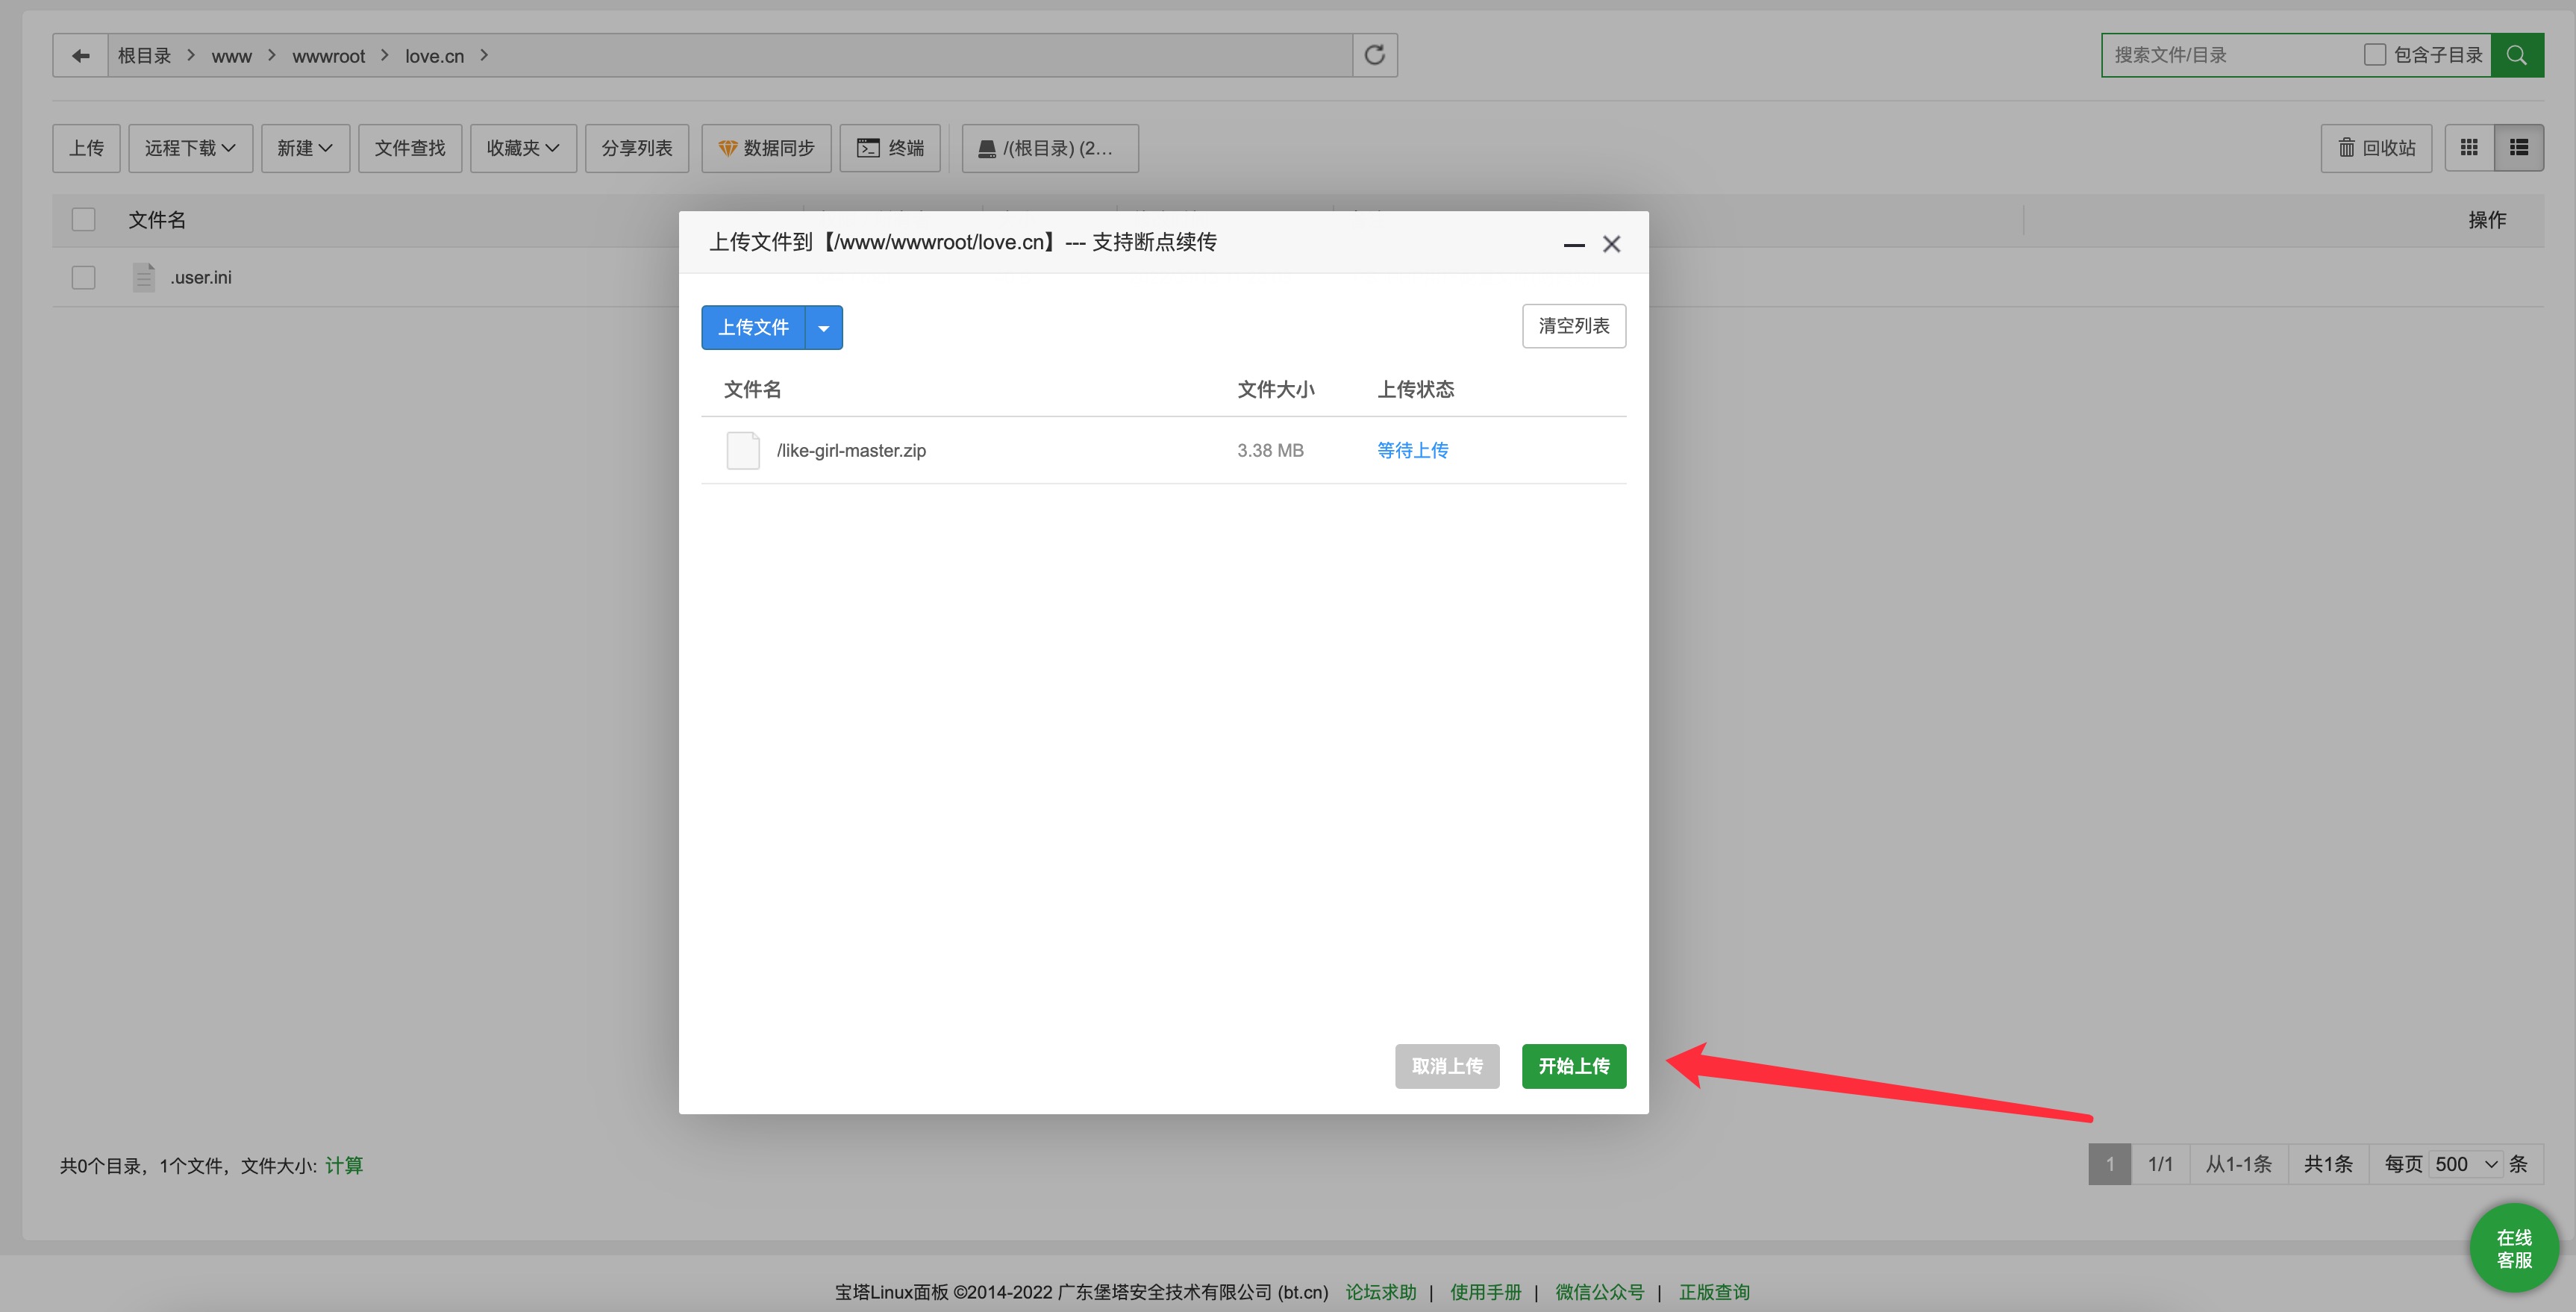The height and width of the screenshot is (1312, 2576).
Task: Click the 清空列表 button
Action: coord(1573,326)
